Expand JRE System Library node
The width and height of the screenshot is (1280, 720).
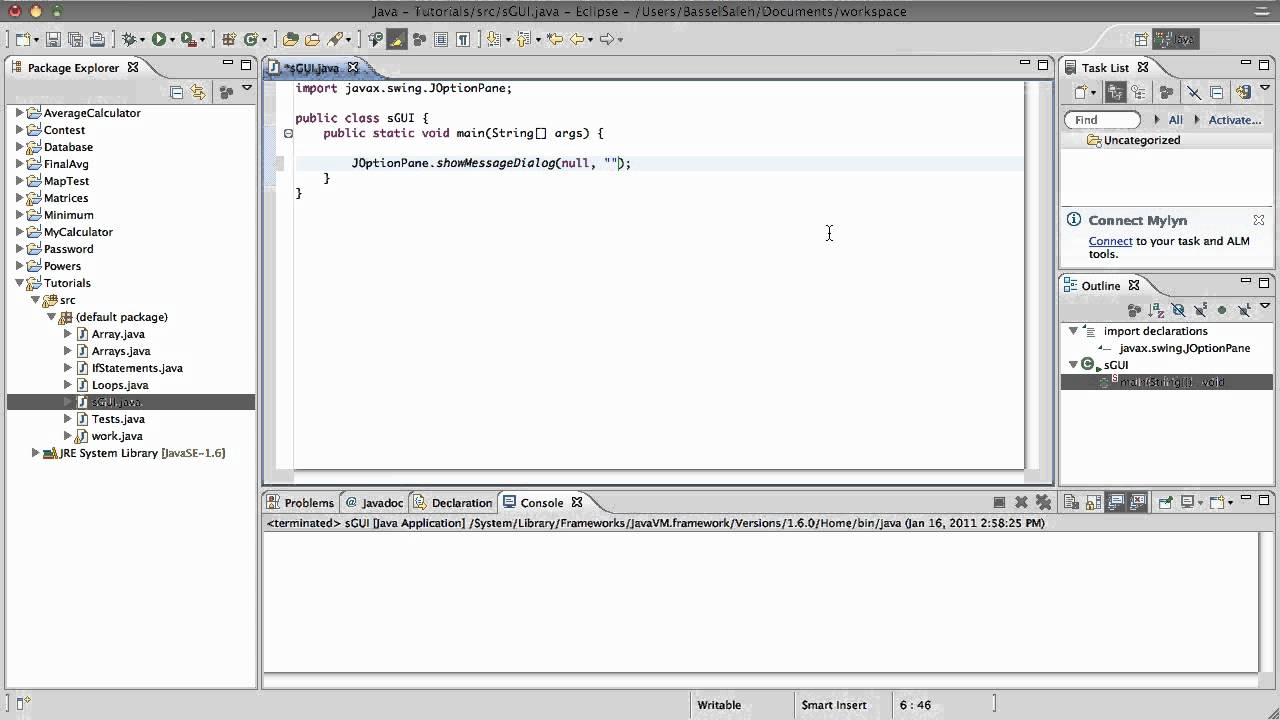[x=35, y=453]
